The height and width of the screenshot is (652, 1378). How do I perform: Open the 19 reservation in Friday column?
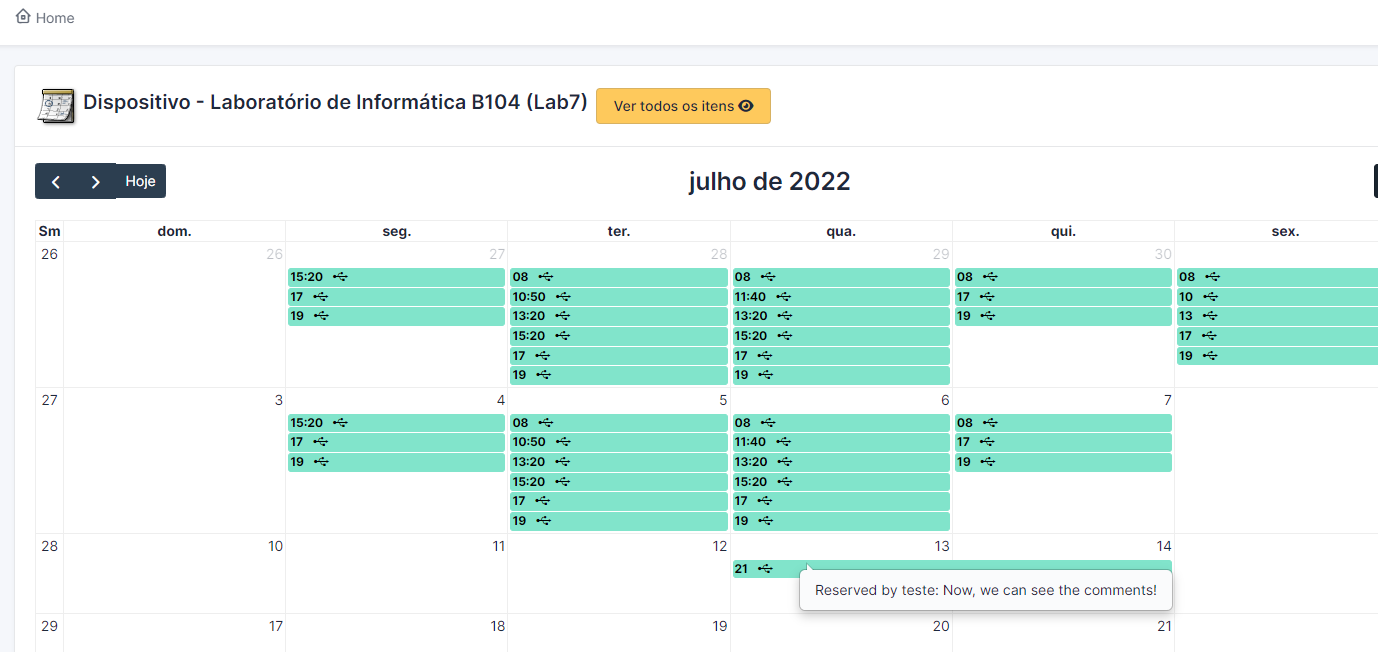(1277, 356)
